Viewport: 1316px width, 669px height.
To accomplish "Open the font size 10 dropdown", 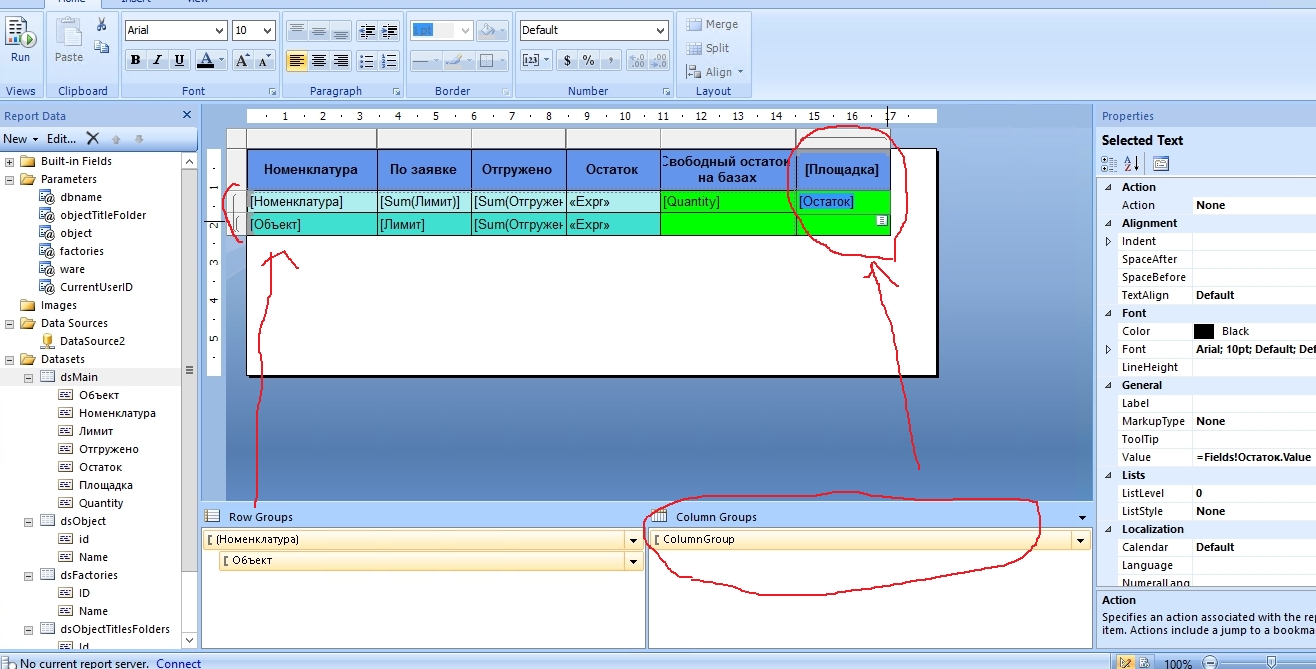I will pyautogui.click(x=267, y=31).
